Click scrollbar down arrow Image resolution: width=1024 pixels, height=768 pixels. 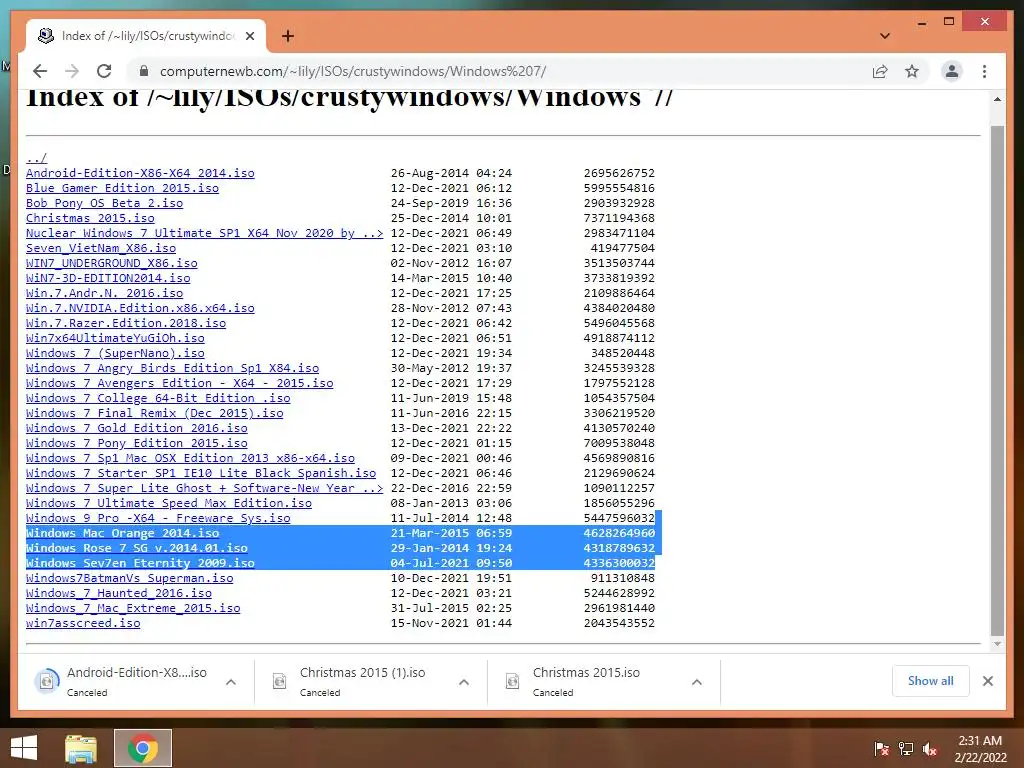pos(997,644)
